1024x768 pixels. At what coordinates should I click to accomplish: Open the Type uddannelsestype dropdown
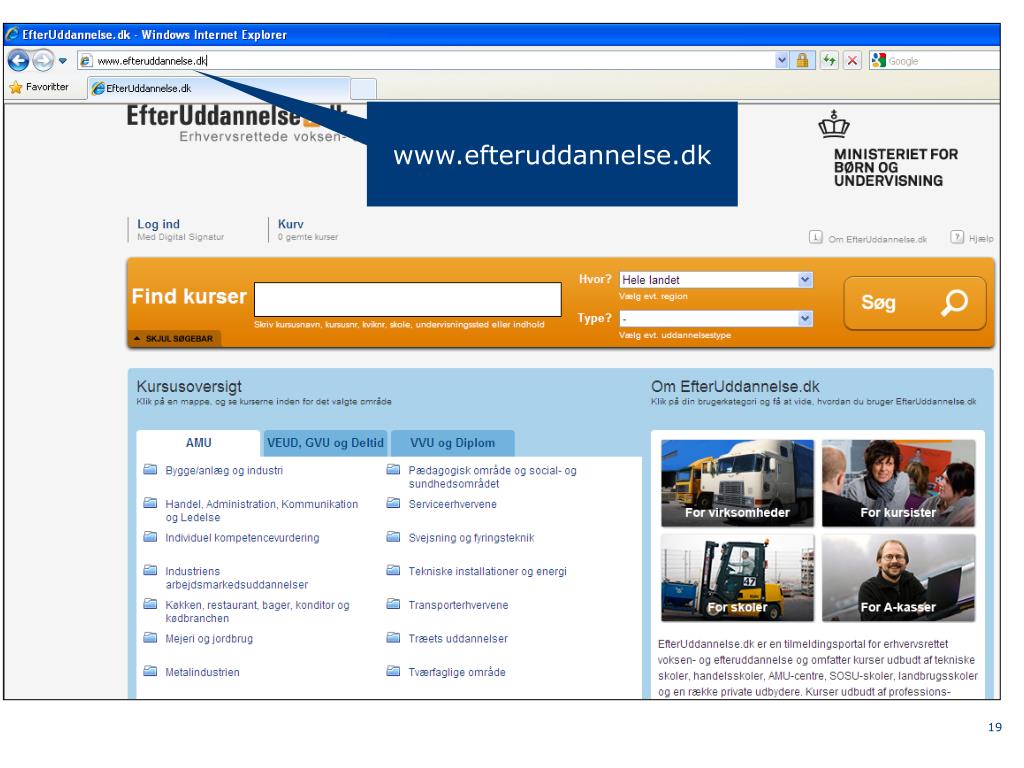(716, 319)
